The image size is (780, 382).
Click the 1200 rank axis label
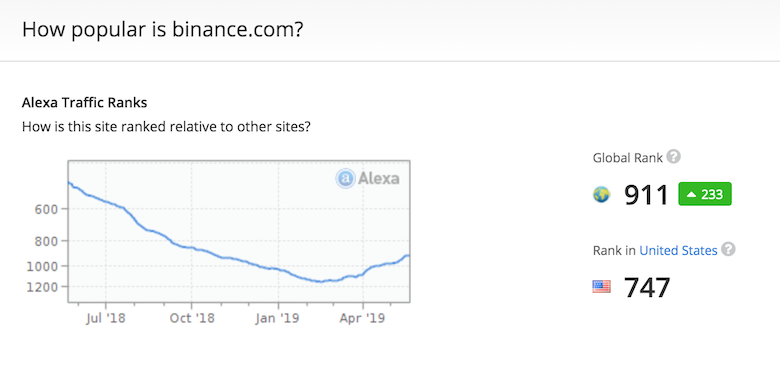pos(42,287)
